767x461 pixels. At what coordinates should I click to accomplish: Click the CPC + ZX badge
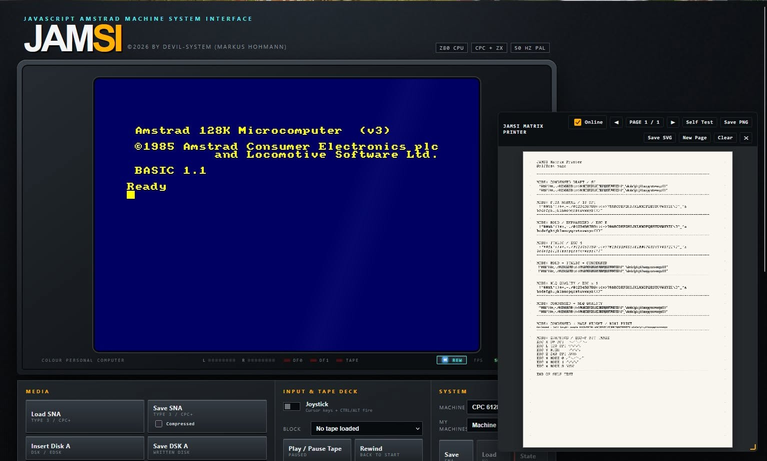click(x=489, y=48)
